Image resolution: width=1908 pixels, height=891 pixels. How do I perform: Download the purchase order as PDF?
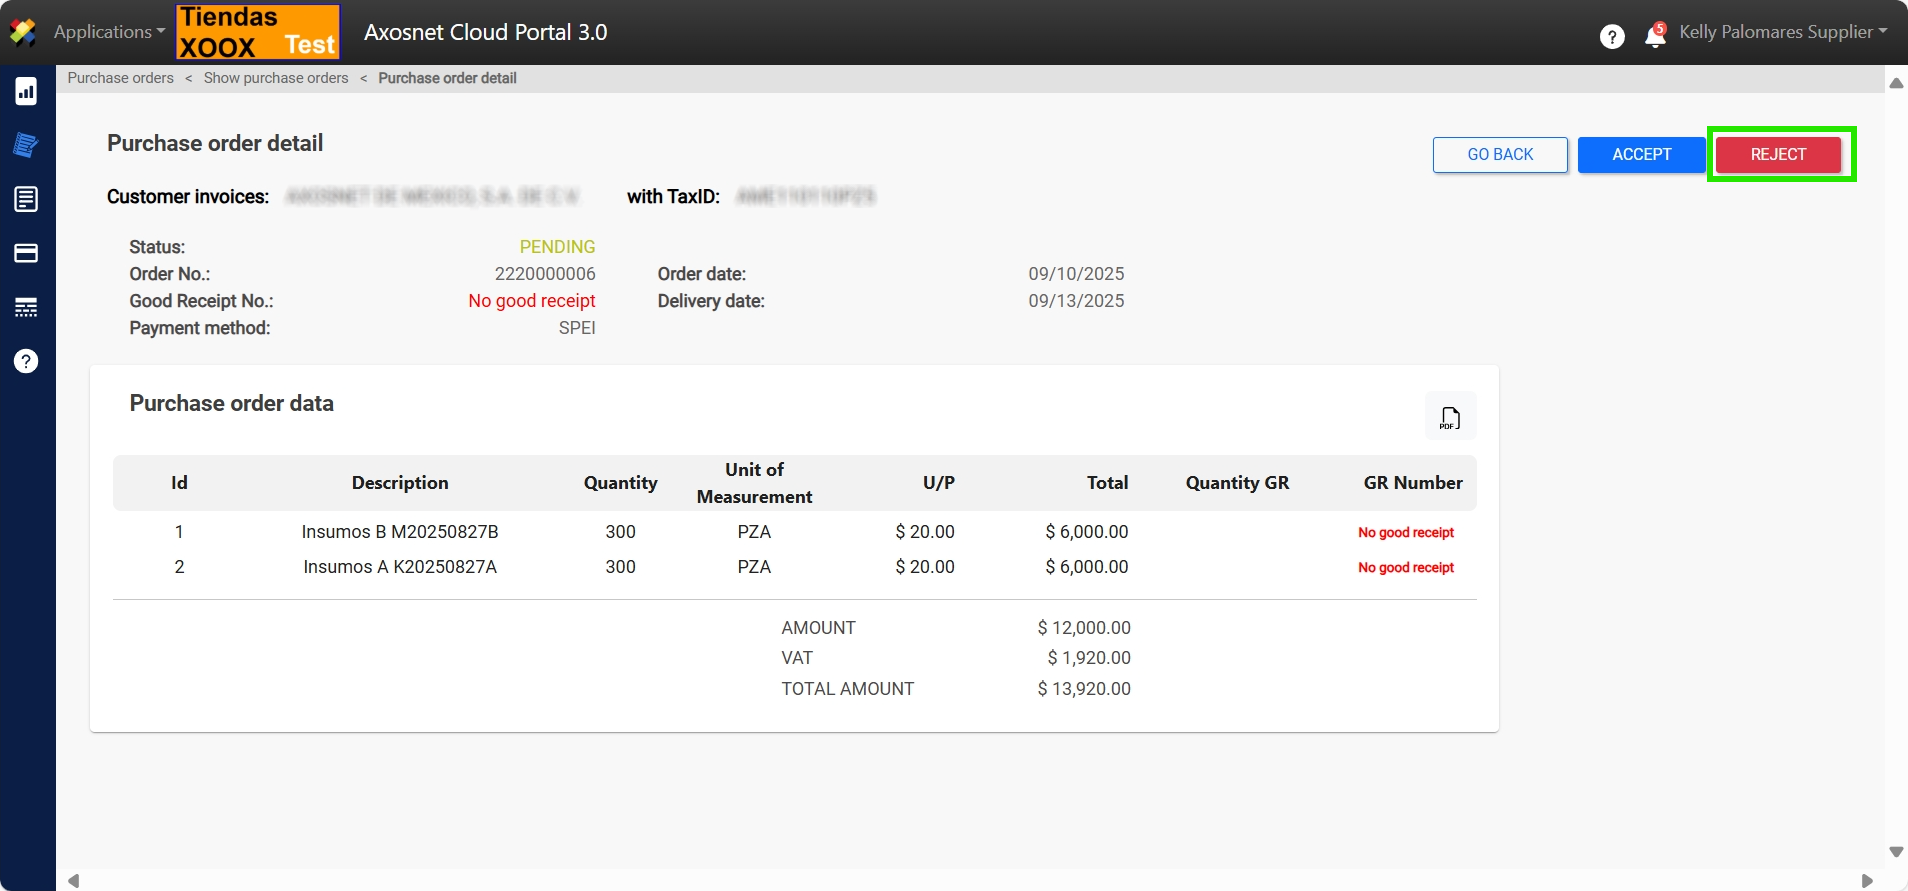(x=1450, y=417)
